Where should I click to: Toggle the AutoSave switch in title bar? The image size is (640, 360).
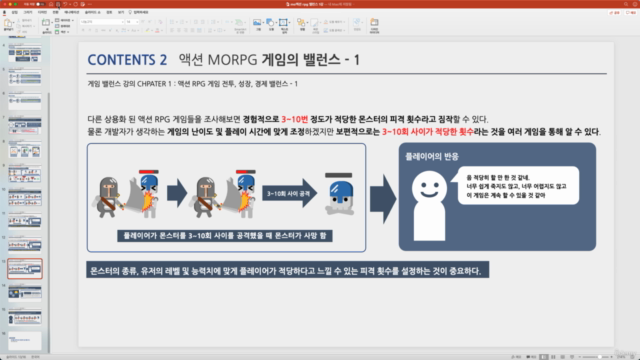pos(40,4)
